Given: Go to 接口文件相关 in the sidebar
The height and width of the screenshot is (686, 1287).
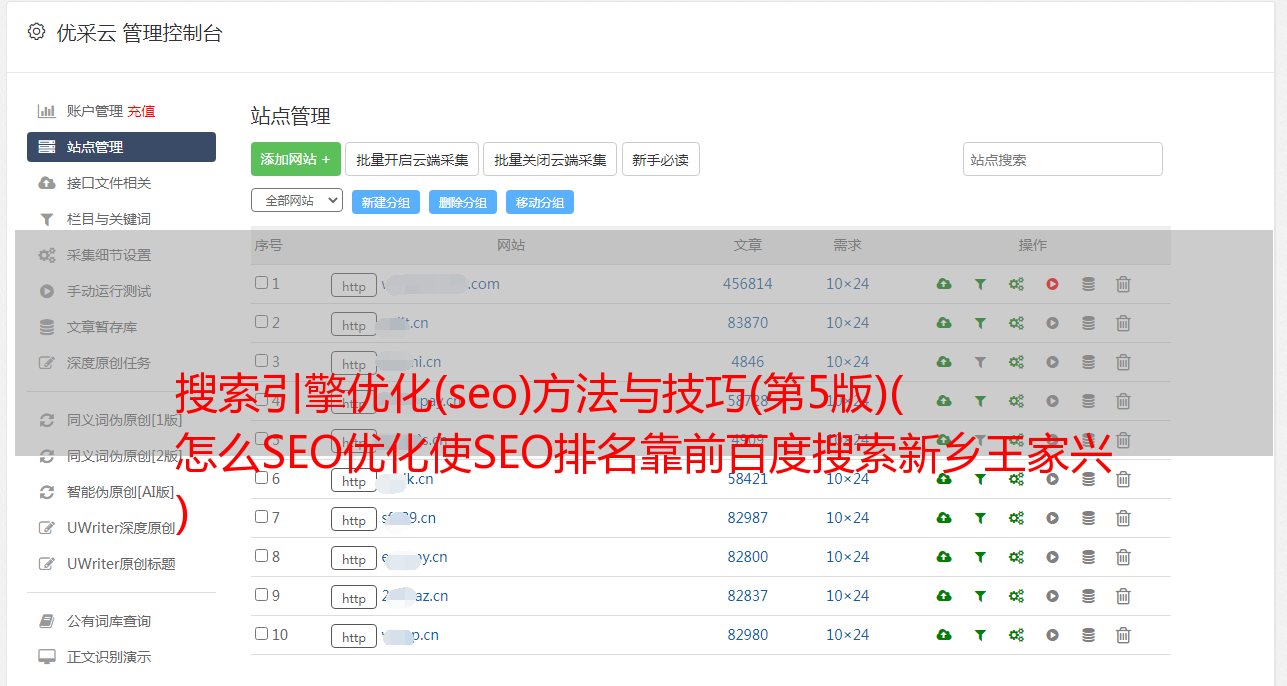Looking at the screenshot, I should 109,183.
